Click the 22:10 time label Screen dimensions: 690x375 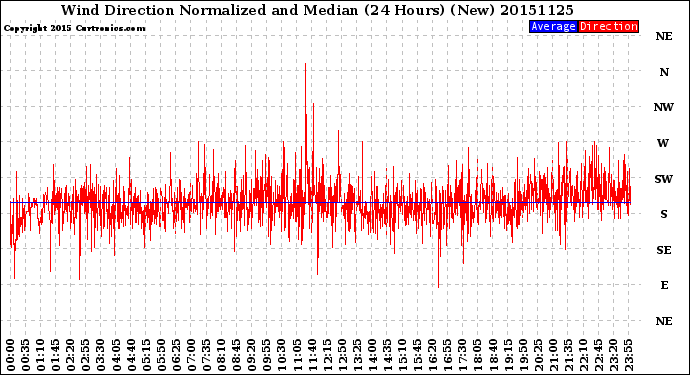pos(583,355)
